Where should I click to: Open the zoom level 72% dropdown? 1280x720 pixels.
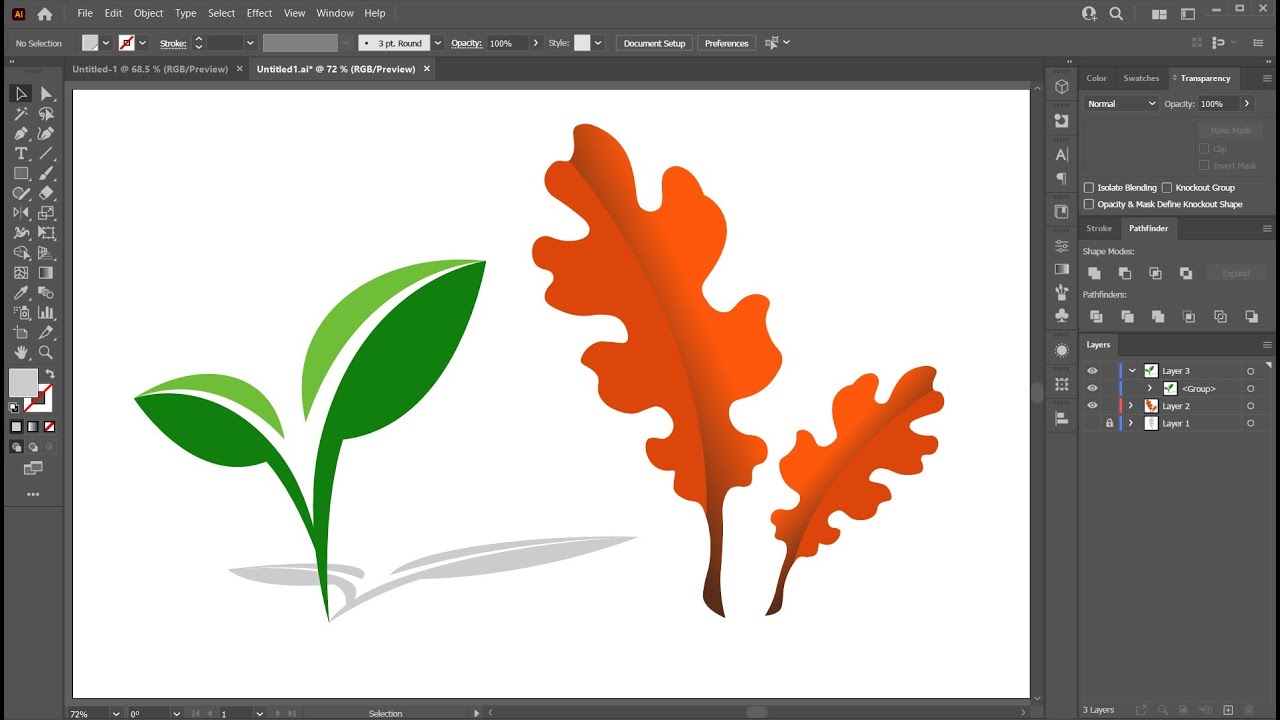coord(116,713)
